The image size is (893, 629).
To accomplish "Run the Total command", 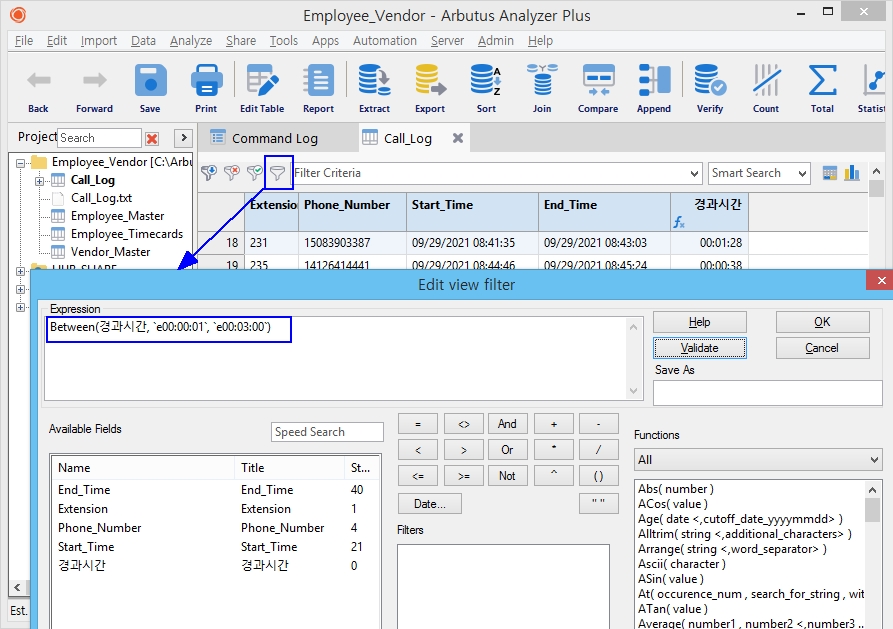I will tap(822, 88).
